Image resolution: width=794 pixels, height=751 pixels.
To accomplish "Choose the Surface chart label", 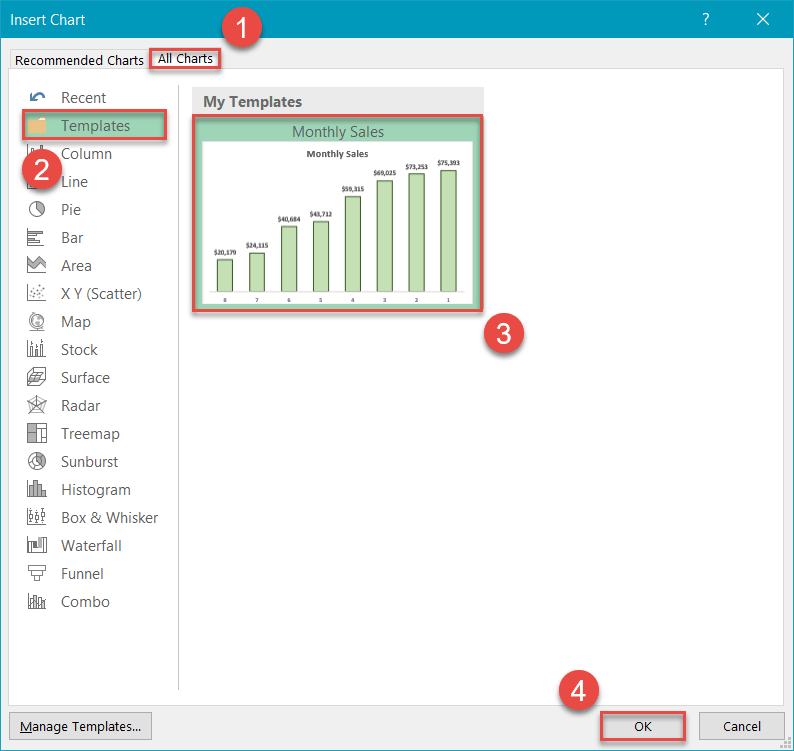I will click(85, 377).
